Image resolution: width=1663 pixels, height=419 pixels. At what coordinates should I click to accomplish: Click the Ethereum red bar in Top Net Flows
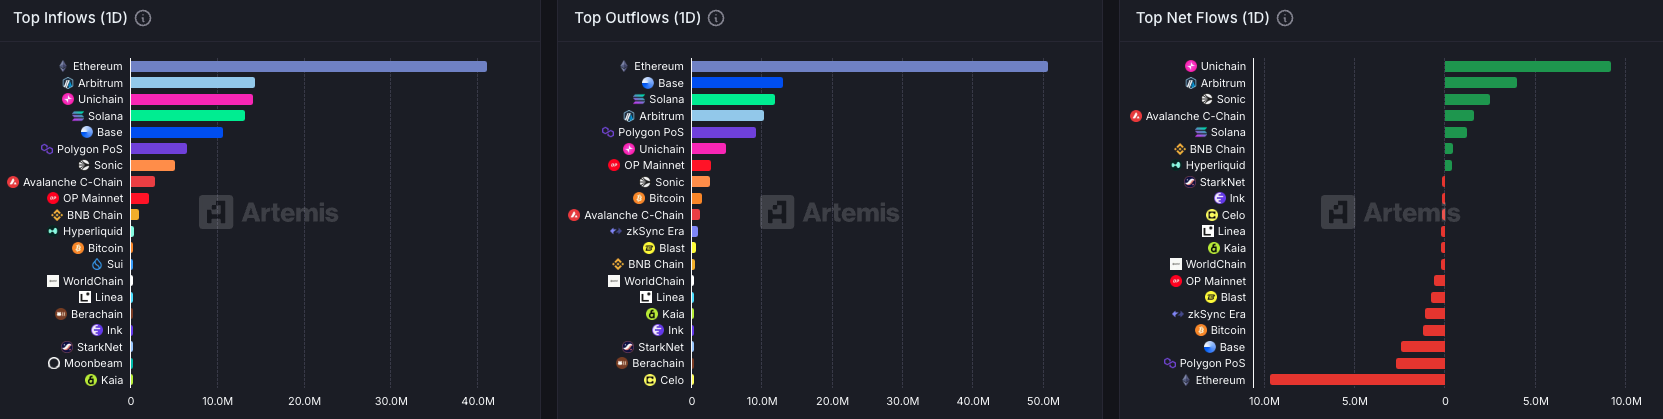(1357, 380)
